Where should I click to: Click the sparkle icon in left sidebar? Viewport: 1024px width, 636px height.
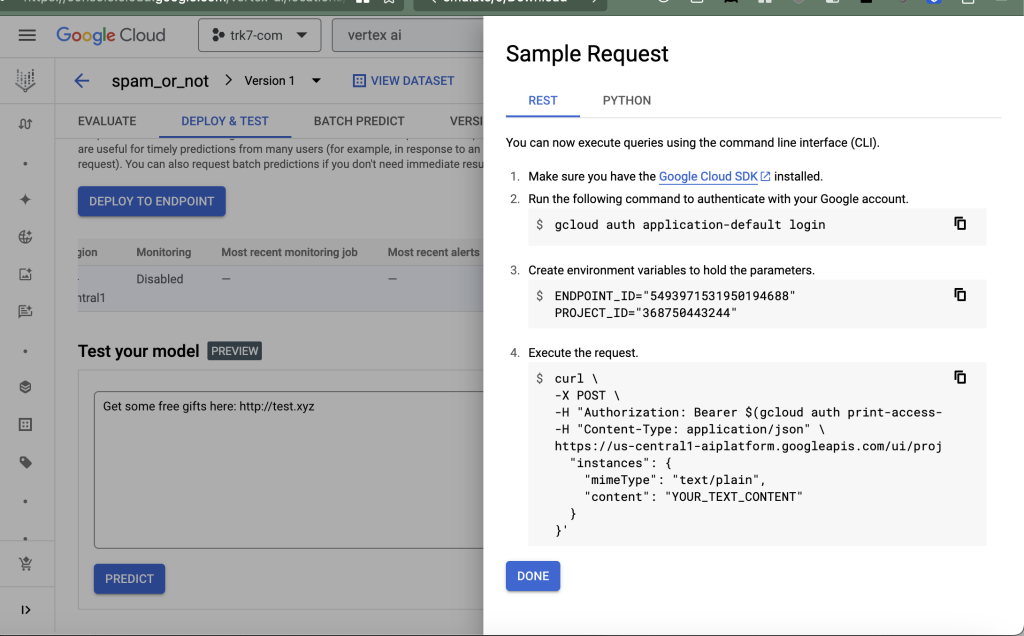(x=26, y=200)
